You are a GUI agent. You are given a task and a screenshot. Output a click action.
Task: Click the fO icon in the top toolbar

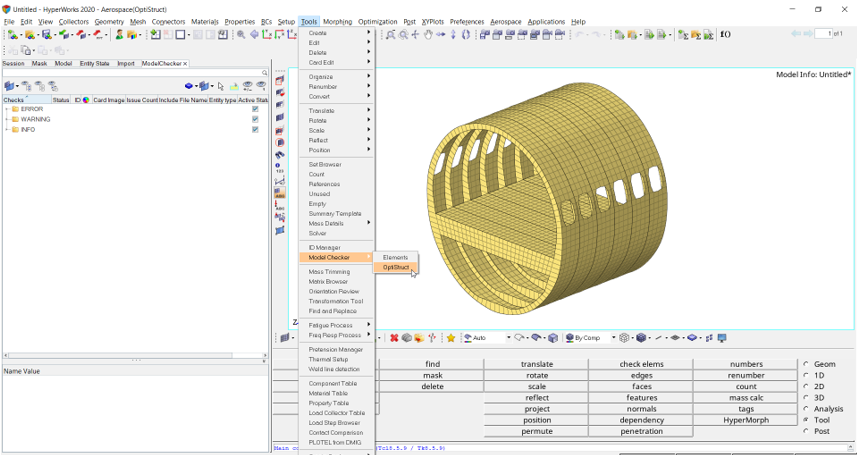click(x=725, y=35)
